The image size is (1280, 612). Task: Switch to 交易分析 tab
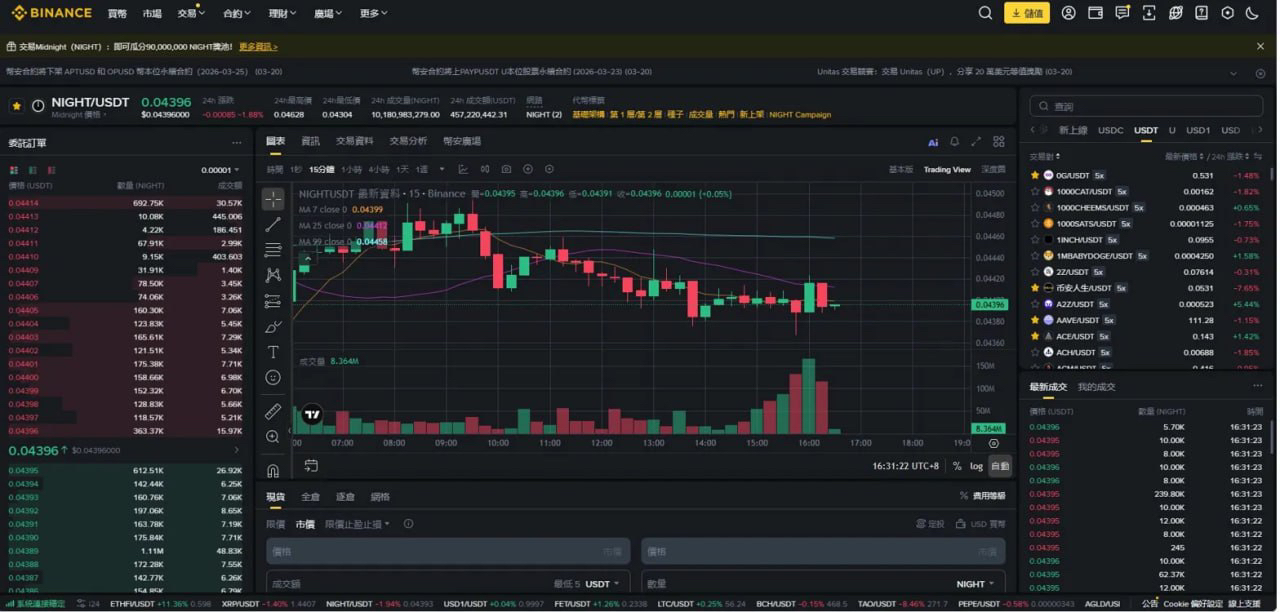click(408, 141)
